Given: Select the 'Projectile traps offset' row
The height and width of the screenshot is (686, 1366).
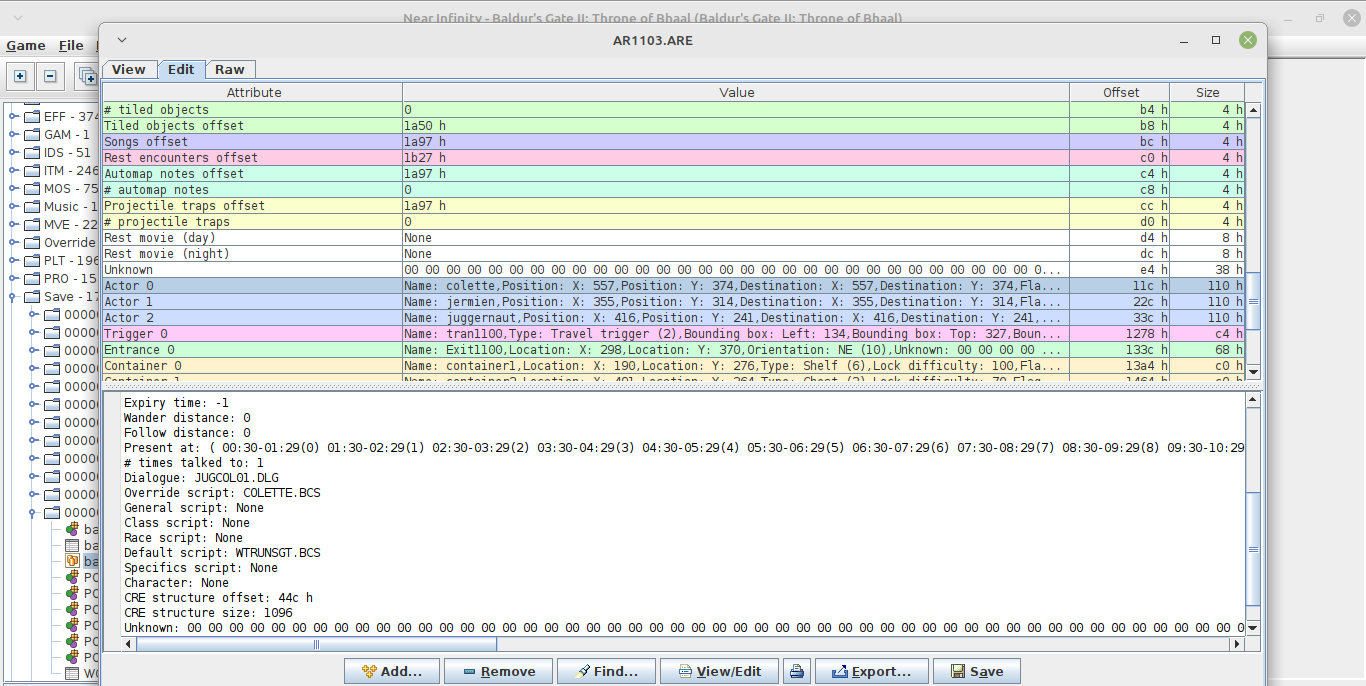Looking at the screenshot, I should (674, 206).
